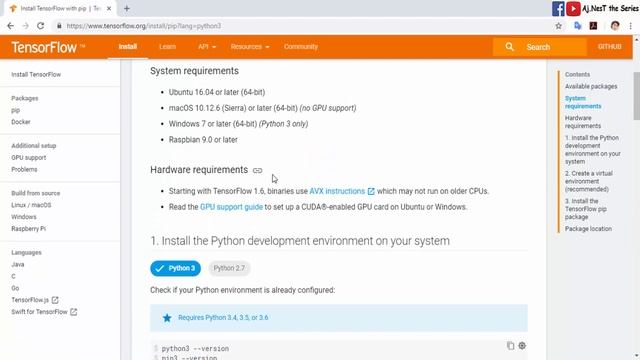The width and height of the screenshot is (640, 360).
Task: Click the browser forward arrow
Action: [25, 26]
